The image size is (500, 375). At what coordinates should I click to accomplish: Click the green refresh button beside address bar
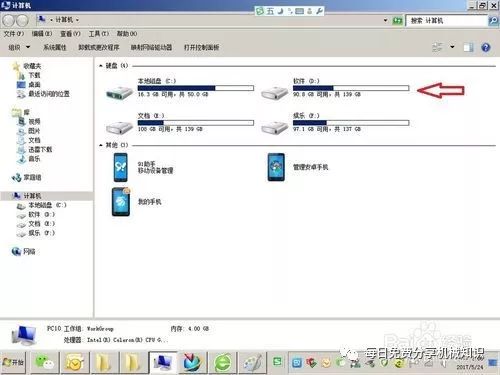tap(397, 21)
